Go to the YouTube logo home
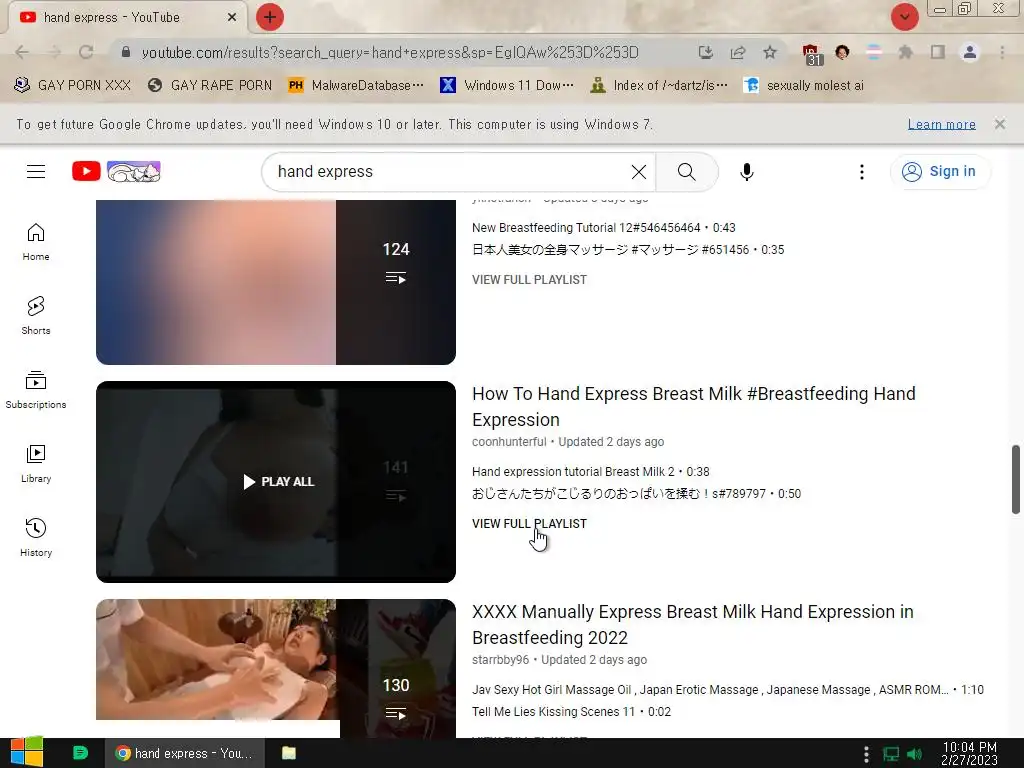This screenshot has height=768, width=1024. coord(116,172)
